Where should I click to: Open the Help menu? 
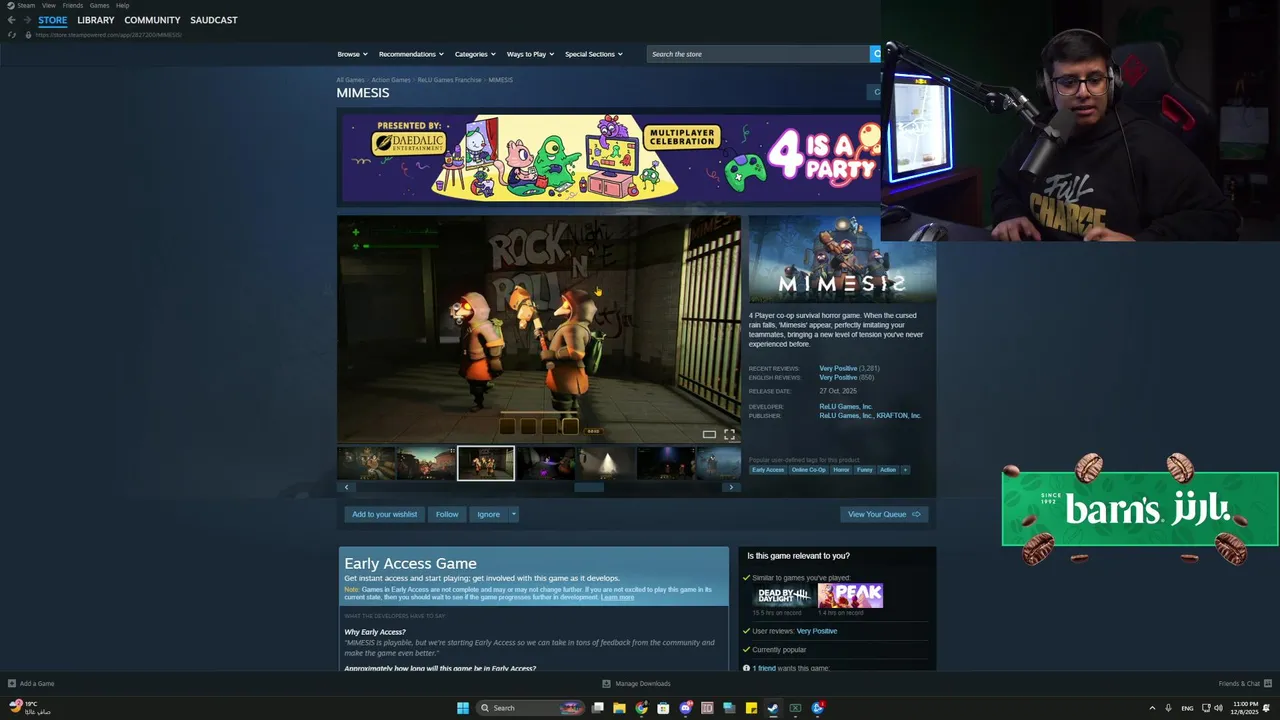(122, 5)
